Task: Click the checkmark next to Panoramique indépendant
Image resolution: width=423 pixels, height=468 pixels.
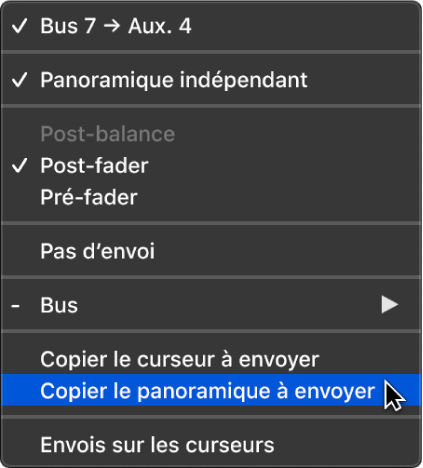Action: click(x=20, y=80)
